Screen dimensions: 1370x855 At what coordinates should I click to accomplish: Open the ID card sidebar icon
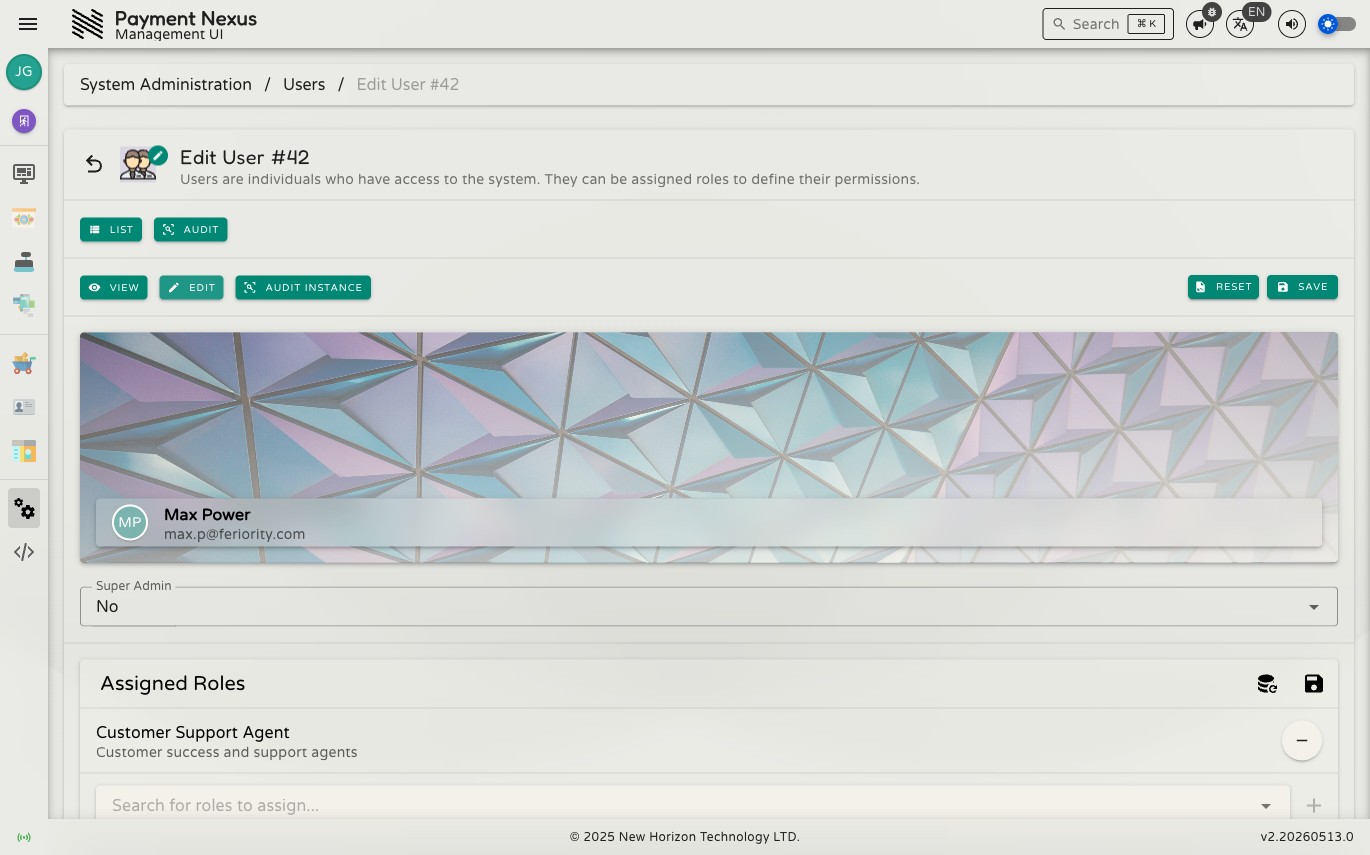tap(24, 407)
